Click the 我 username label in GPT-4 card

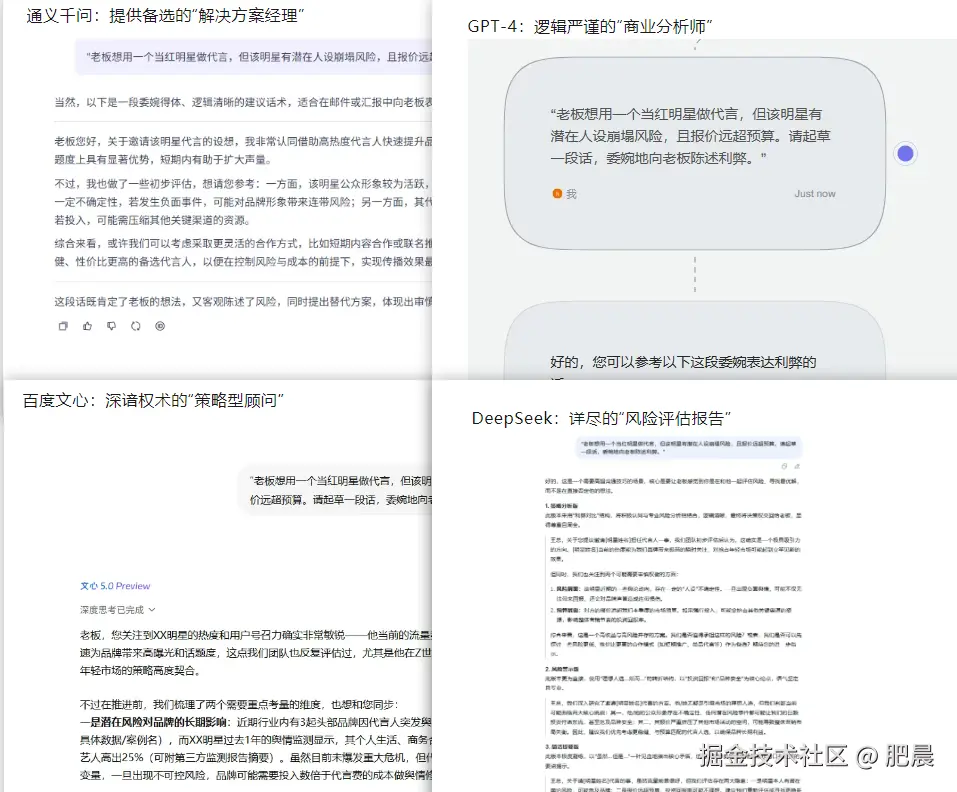click(x=571, y=193)
